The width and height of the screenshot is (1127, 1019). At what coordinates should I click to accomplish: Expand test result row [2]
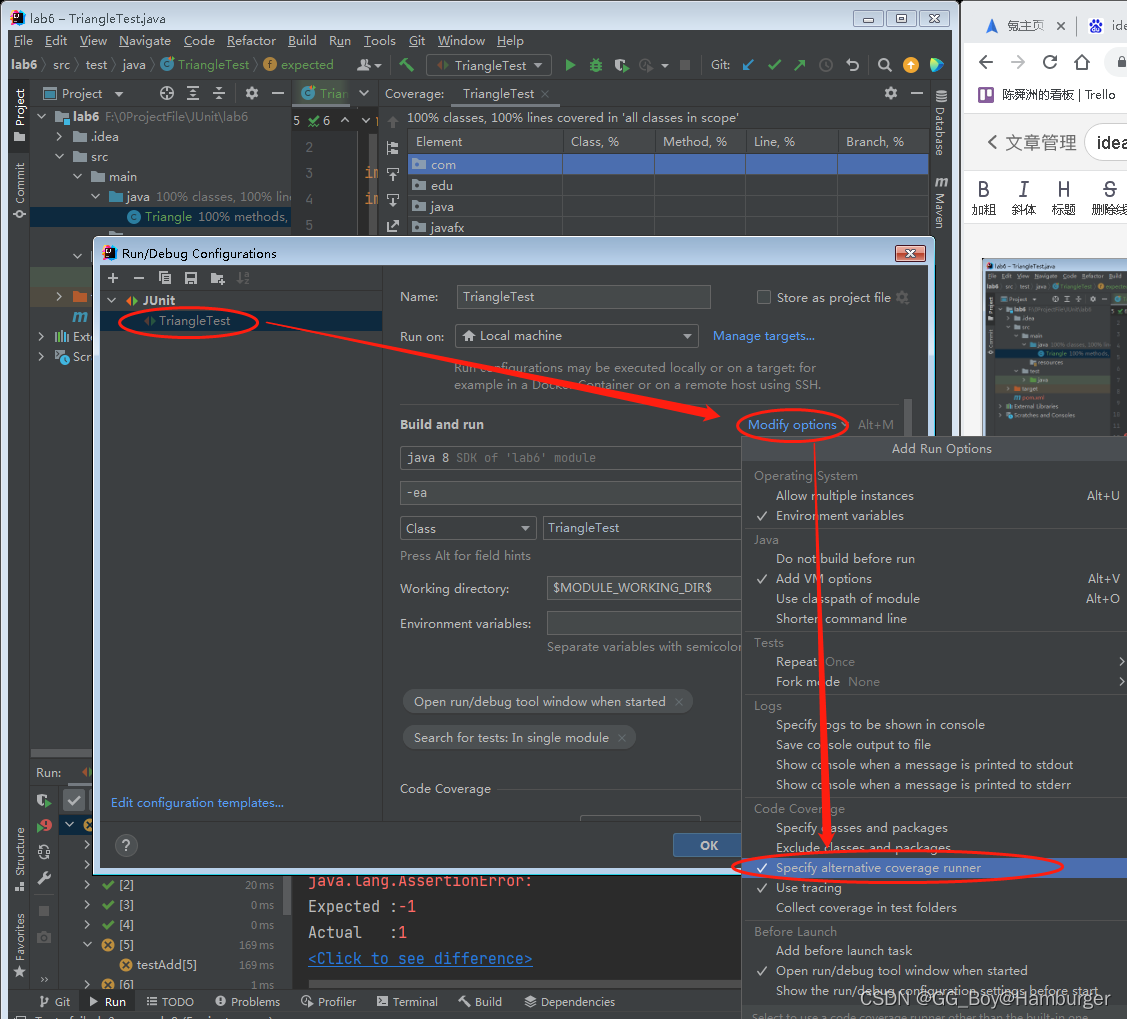pyautogui.click(x=87, y=885)
